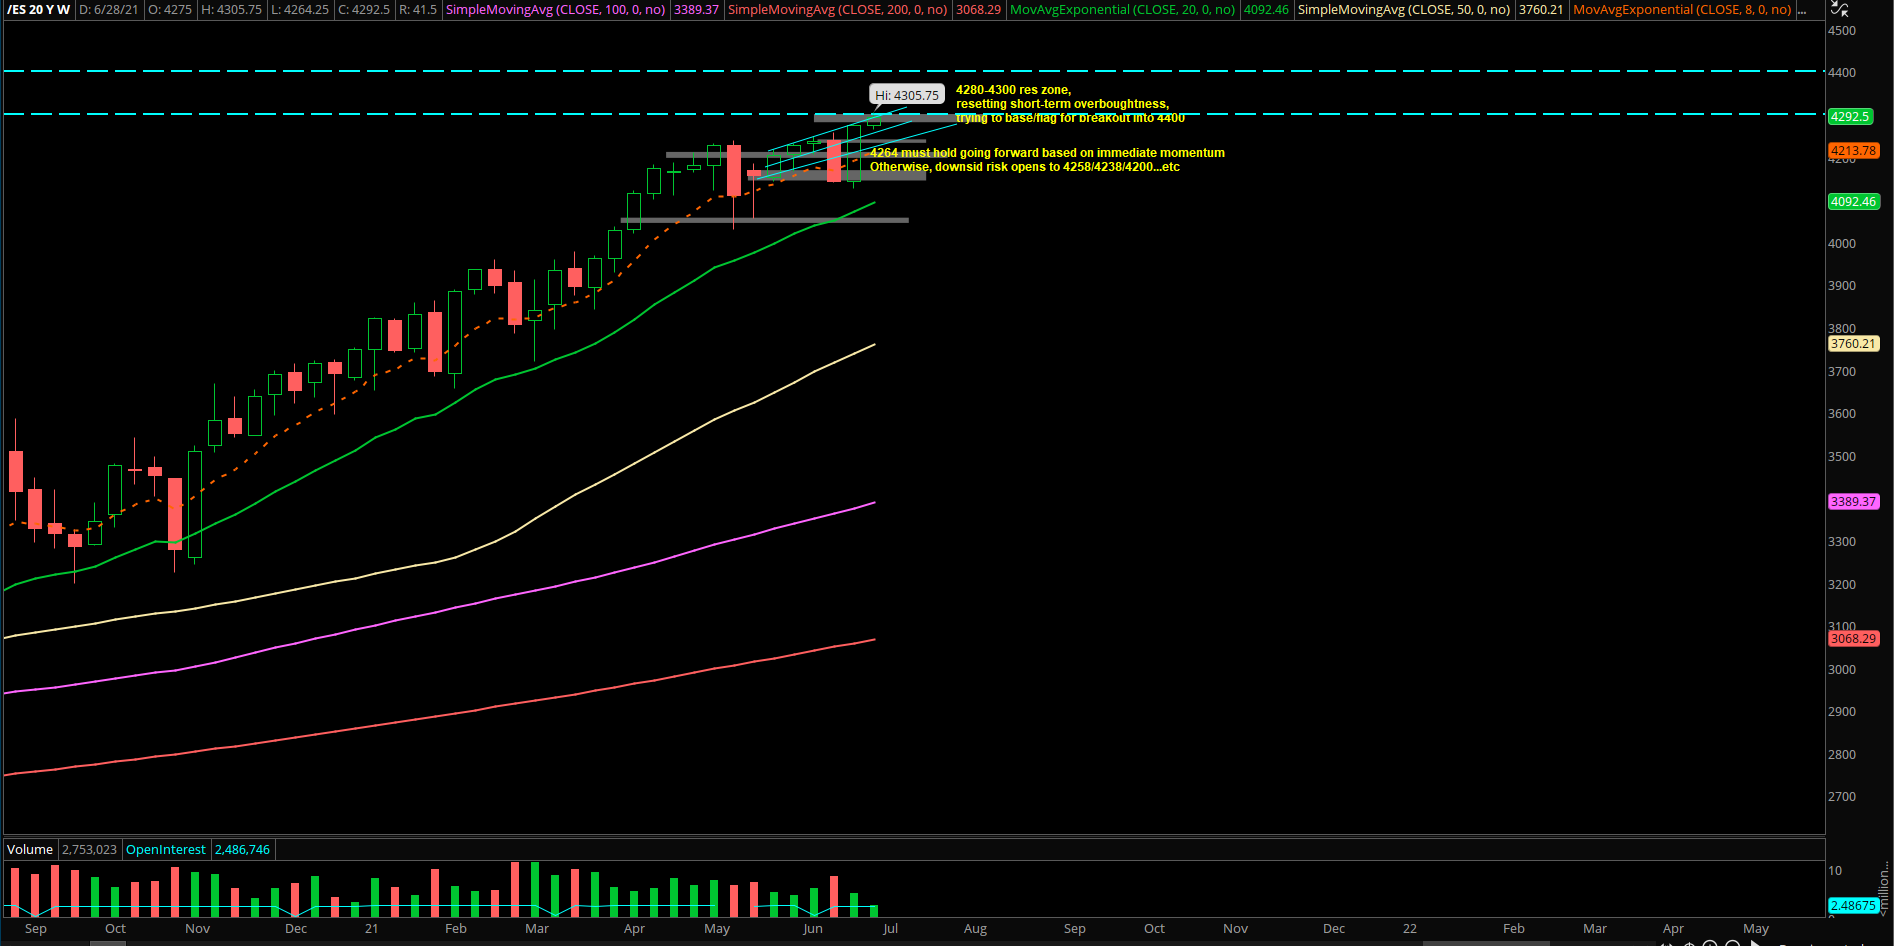Click the Hi: 4305.75 price bubble
The height and width of the screenshot is (946, 1894).
click(x=907, y=95)
